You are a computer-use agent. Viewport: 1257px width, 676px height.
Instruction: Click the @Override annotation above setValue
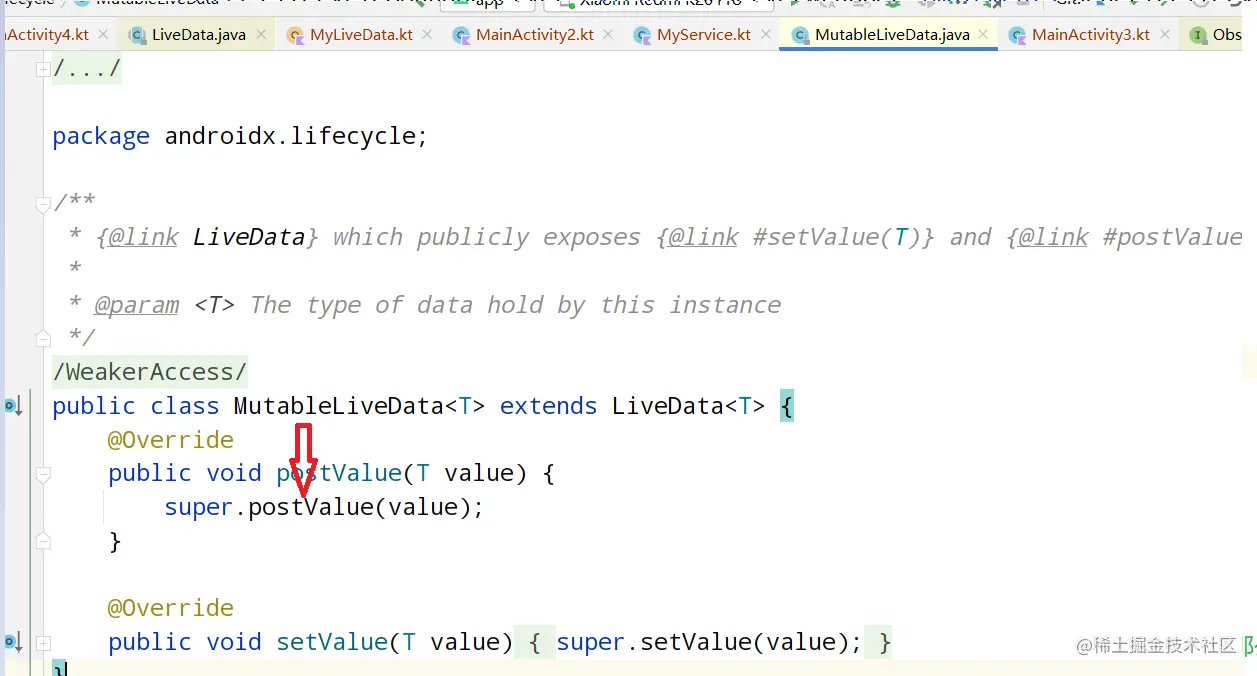tap(171, 608)
